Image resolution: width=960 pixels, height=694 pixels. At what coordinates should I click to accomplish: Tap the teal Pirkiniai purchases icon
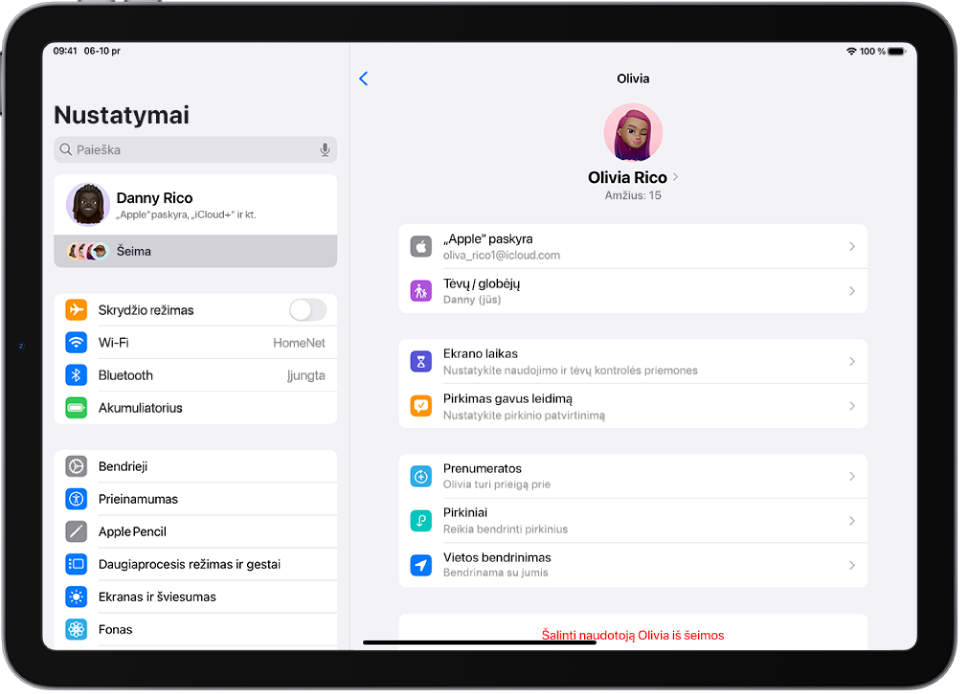421,521
